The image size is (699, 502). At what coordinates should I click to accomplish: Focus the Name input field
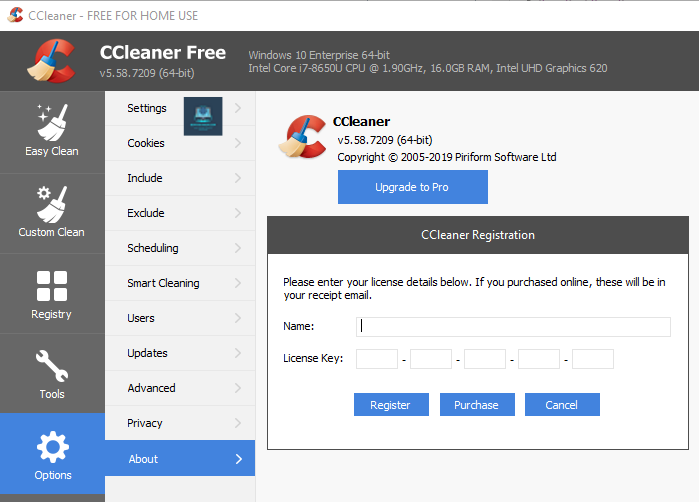[x=513, y=327]
